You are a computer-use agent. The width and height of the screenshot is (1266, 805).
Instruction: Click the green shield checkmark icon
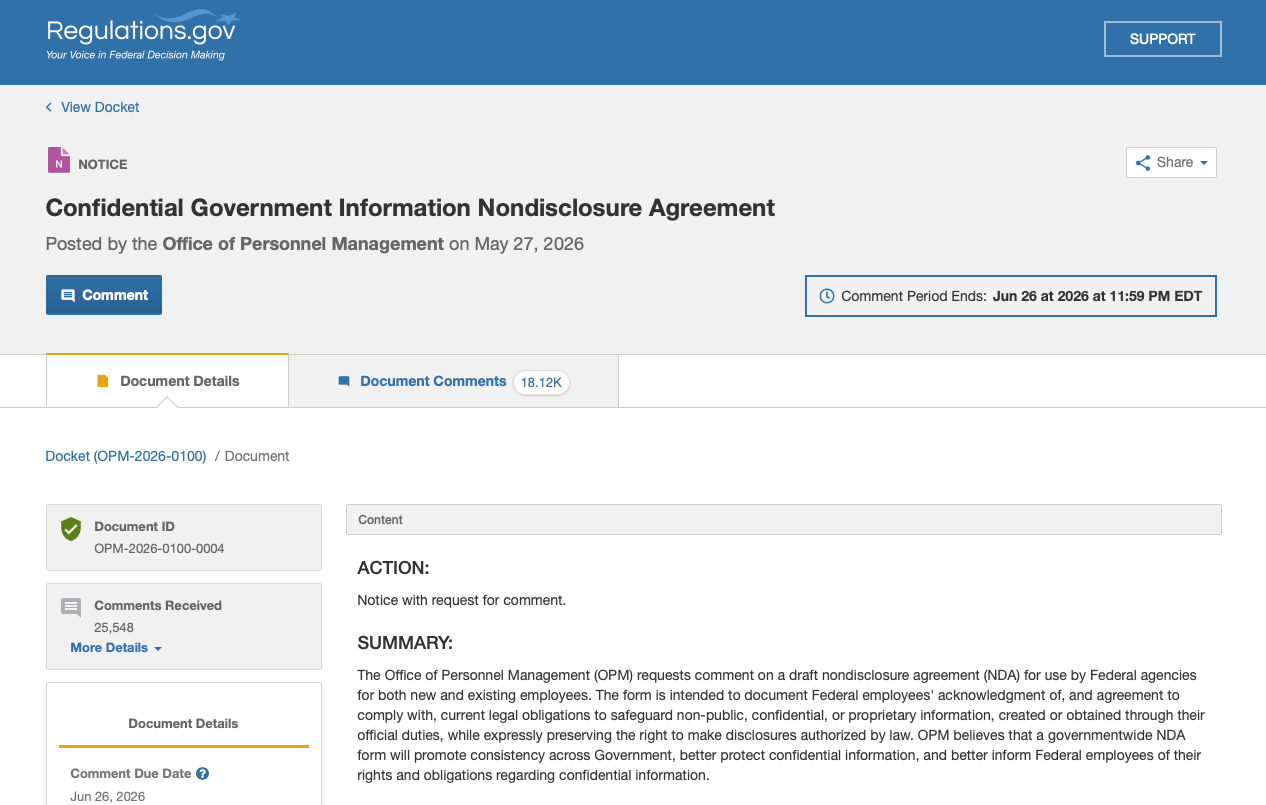click(71, 529)
